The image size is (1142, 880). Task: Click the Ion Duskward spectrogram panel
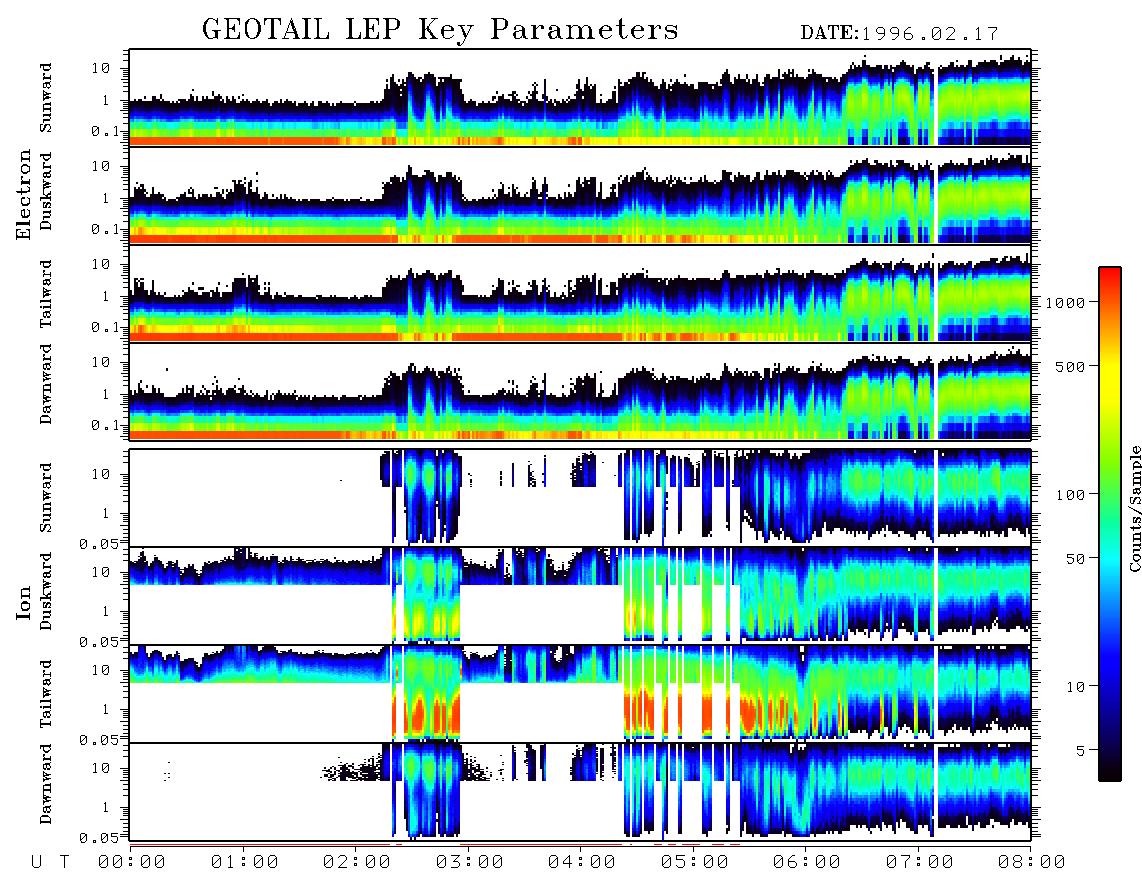[x=580, y=596]
